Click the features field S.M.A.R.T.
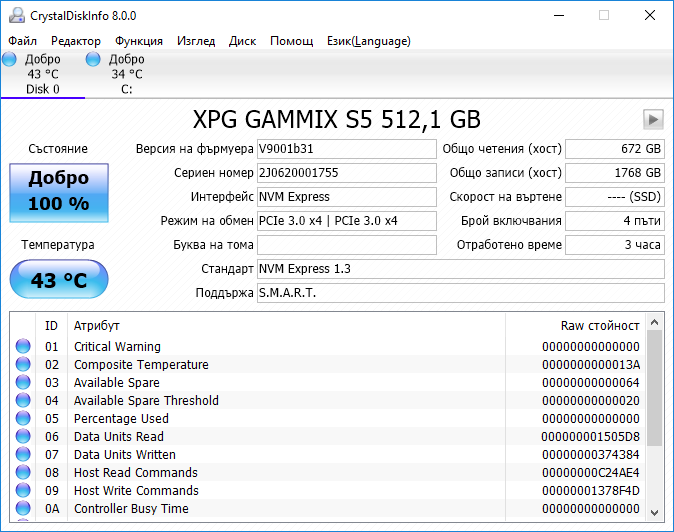 tap(461, 293)
